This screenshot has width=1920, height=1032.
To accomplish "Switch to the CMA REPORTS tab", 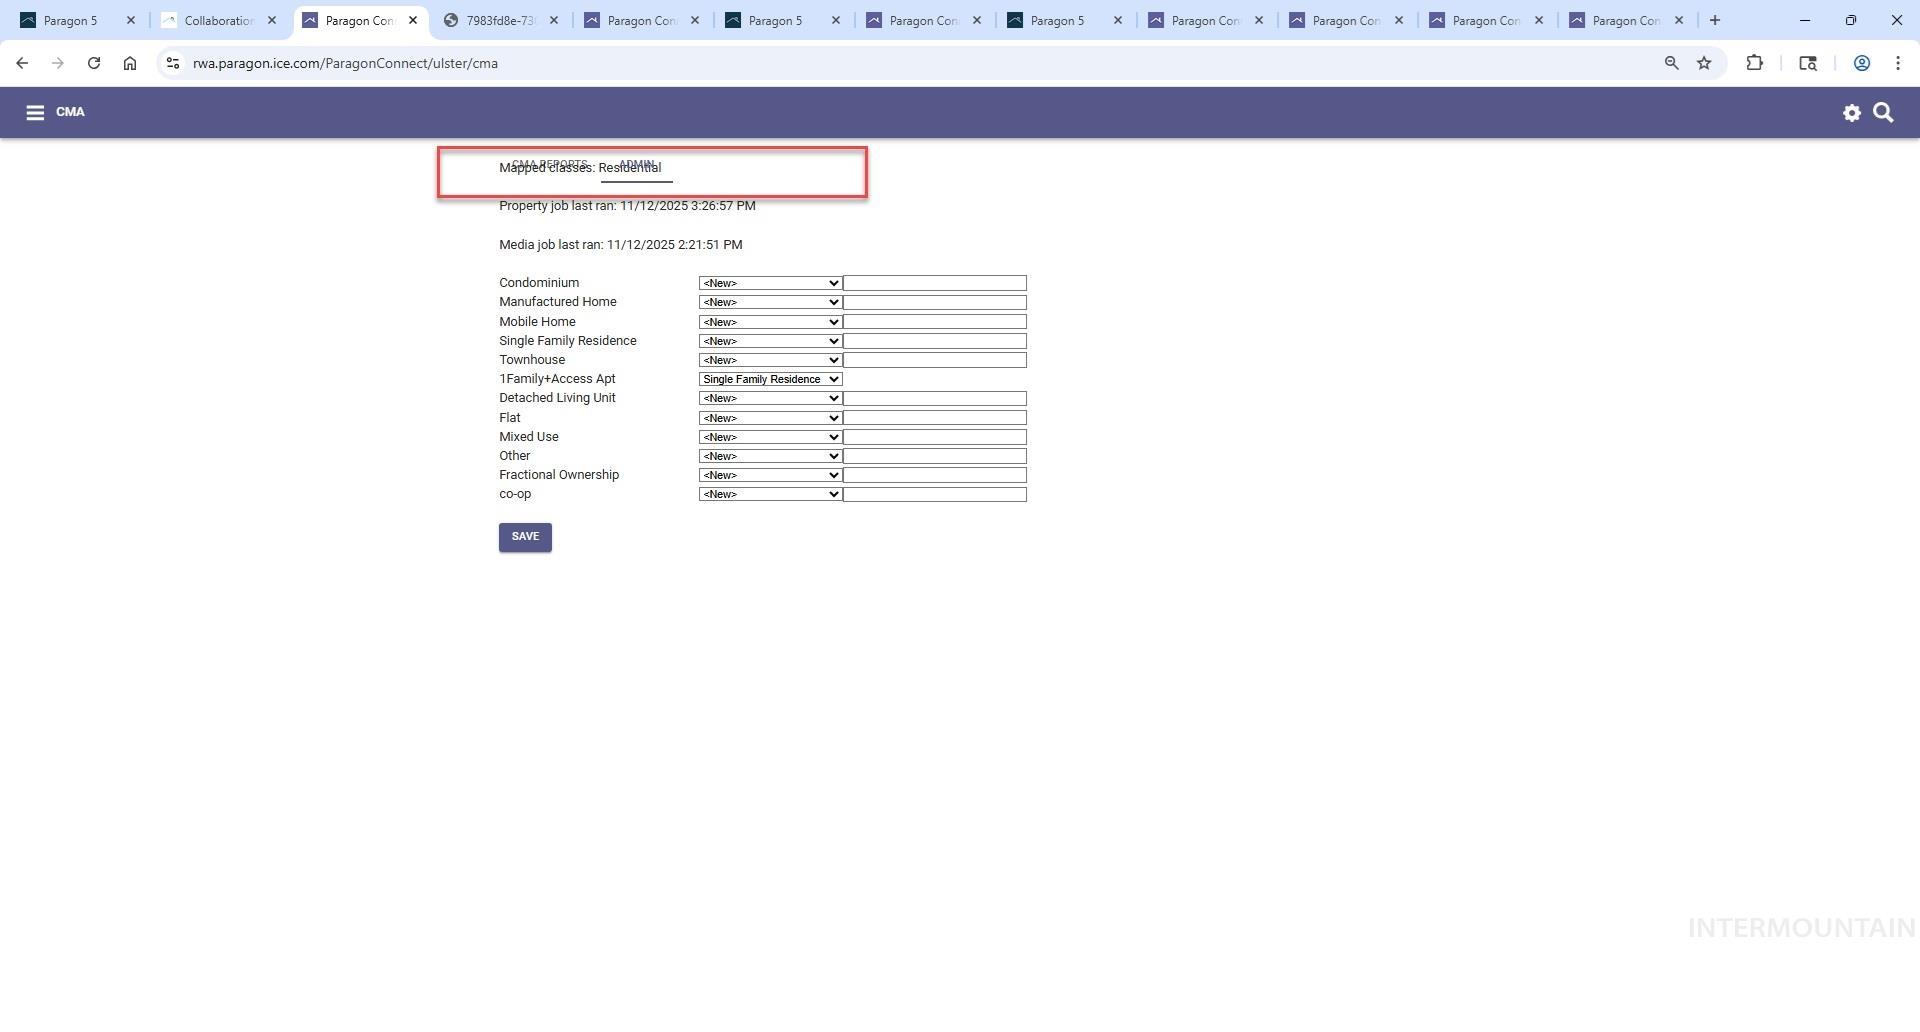I will coord(549,164).
